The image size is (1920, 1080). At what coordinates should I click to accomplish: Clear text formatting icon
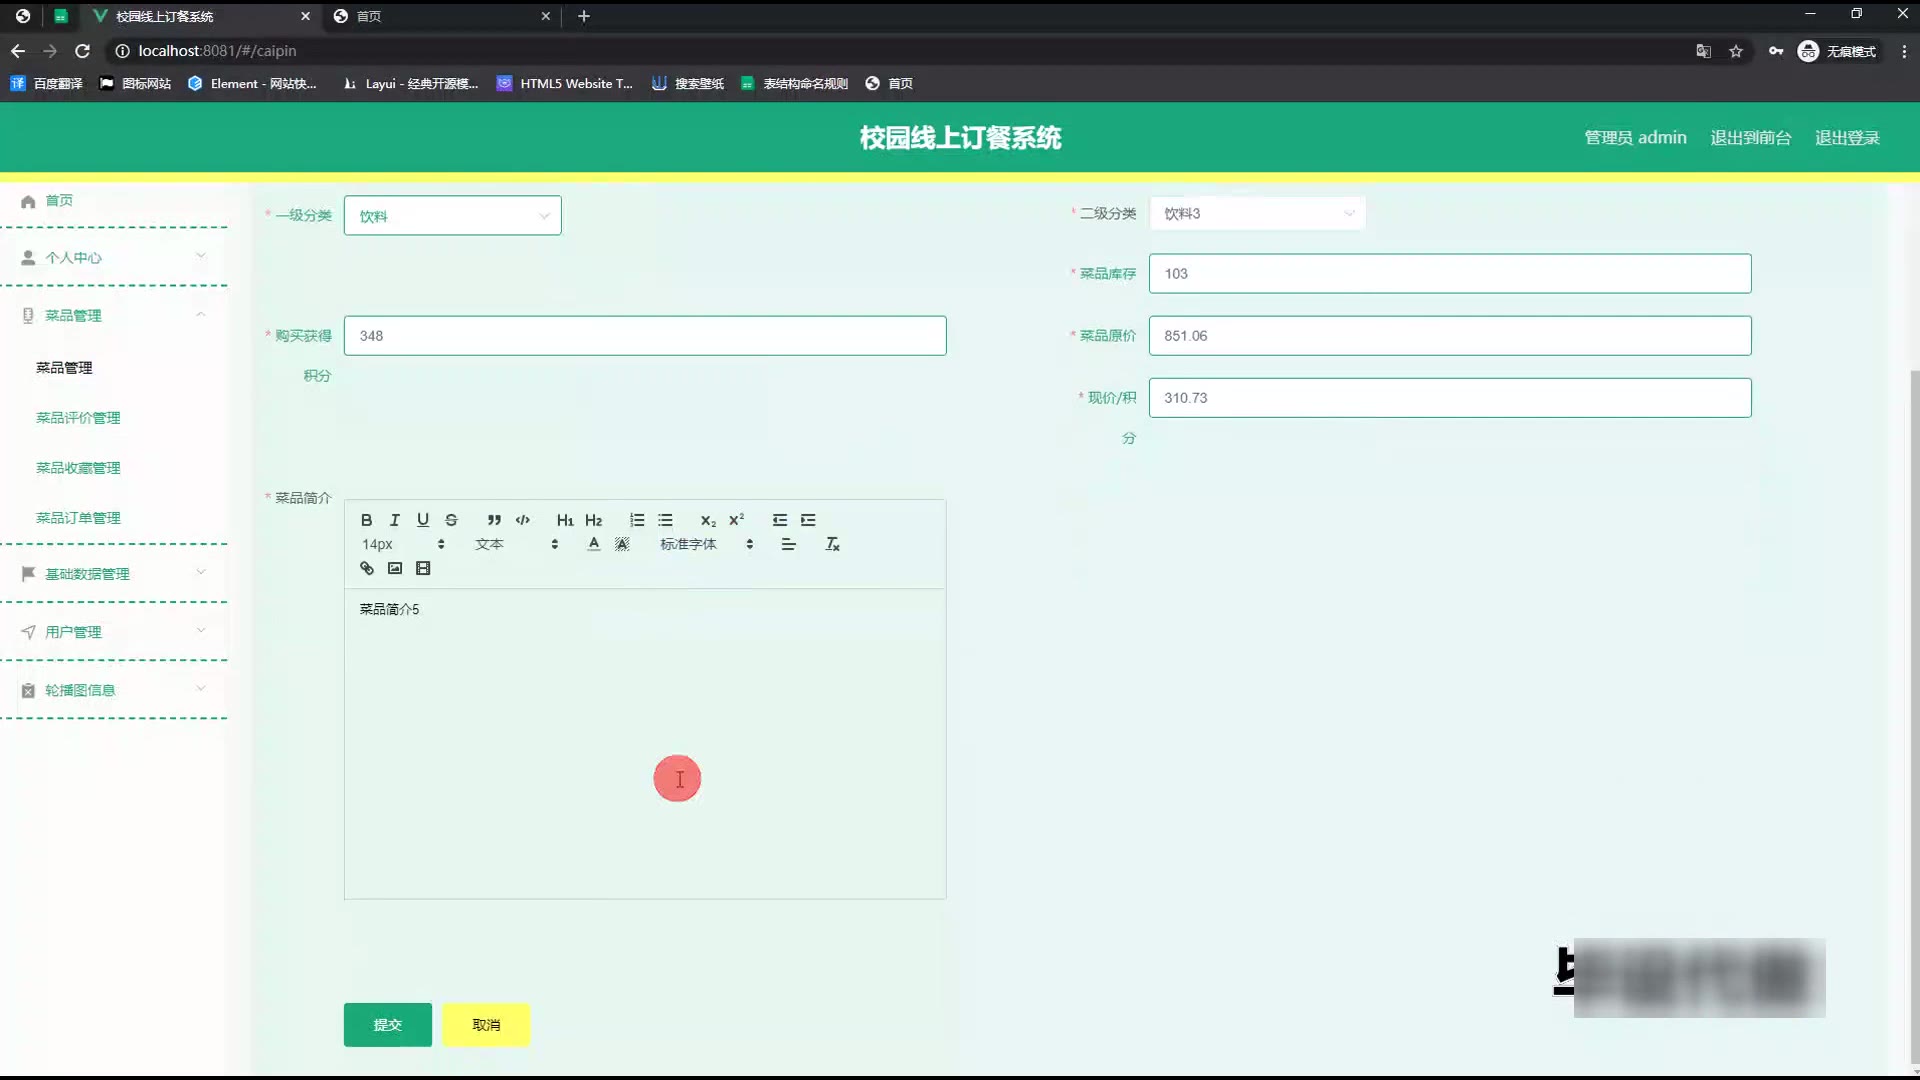(x=832, y=544)
